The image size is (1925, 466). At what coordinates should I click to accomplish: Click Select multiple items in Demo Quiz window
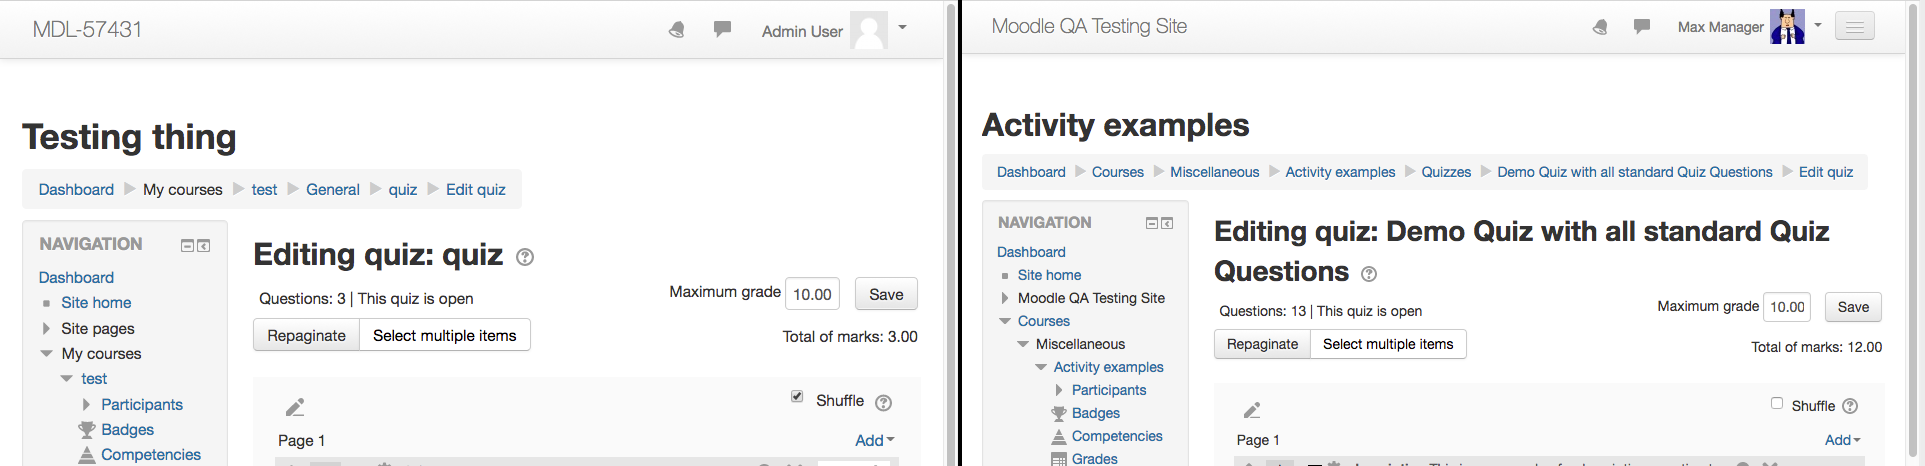(x=1388, y=344)
